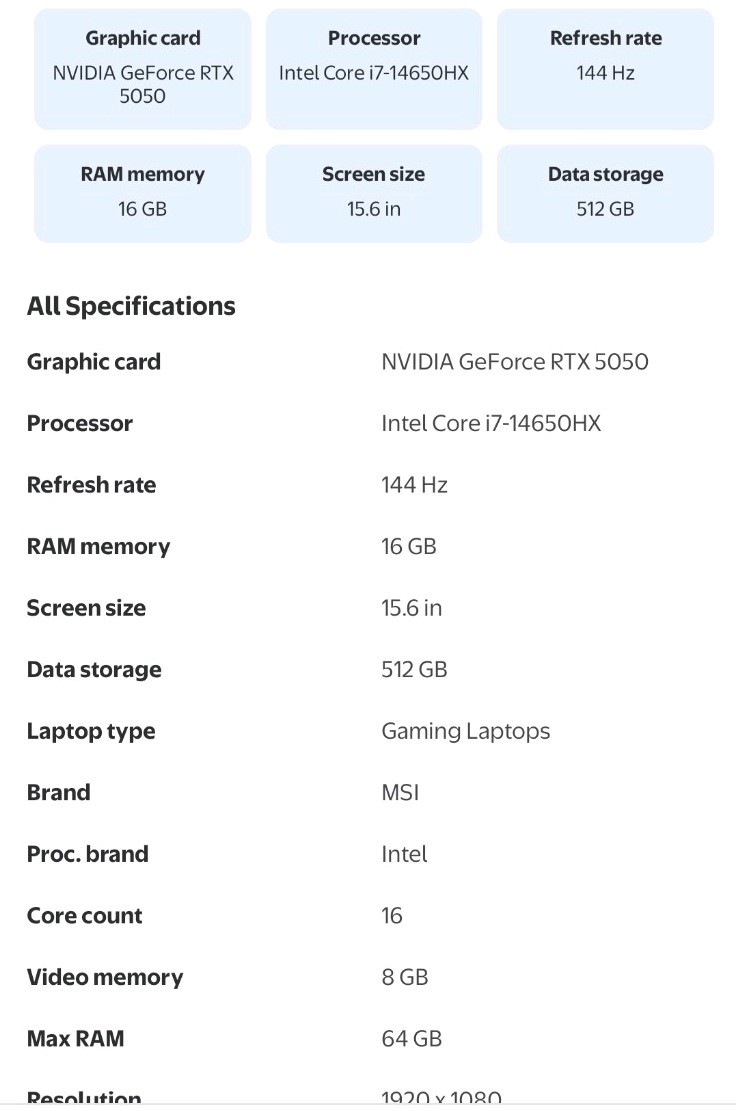Viewport: 736px width, 1111px height.
Task: Click the Intel processor brand value
Action: tap(404, 854)
